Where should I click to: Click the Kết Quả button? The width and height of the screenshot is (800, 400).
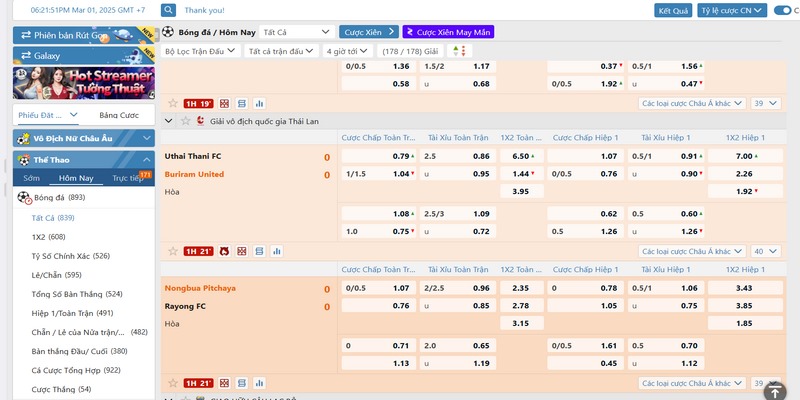click(673, 10)
